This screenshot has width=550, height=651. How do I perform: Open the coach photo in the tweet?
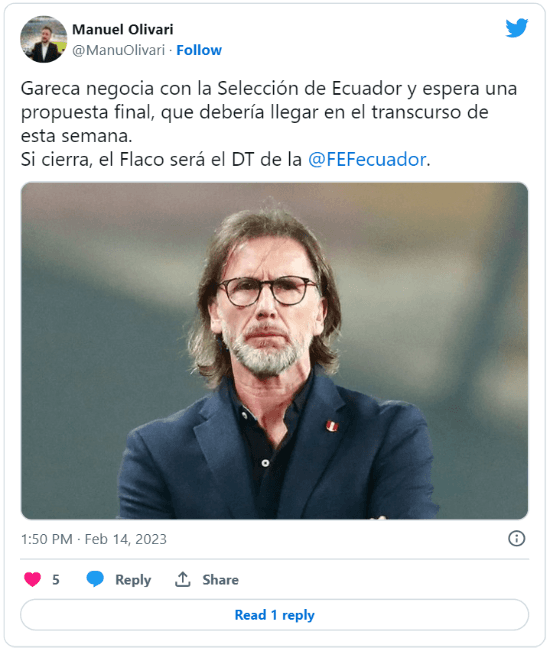click(274, 351)
